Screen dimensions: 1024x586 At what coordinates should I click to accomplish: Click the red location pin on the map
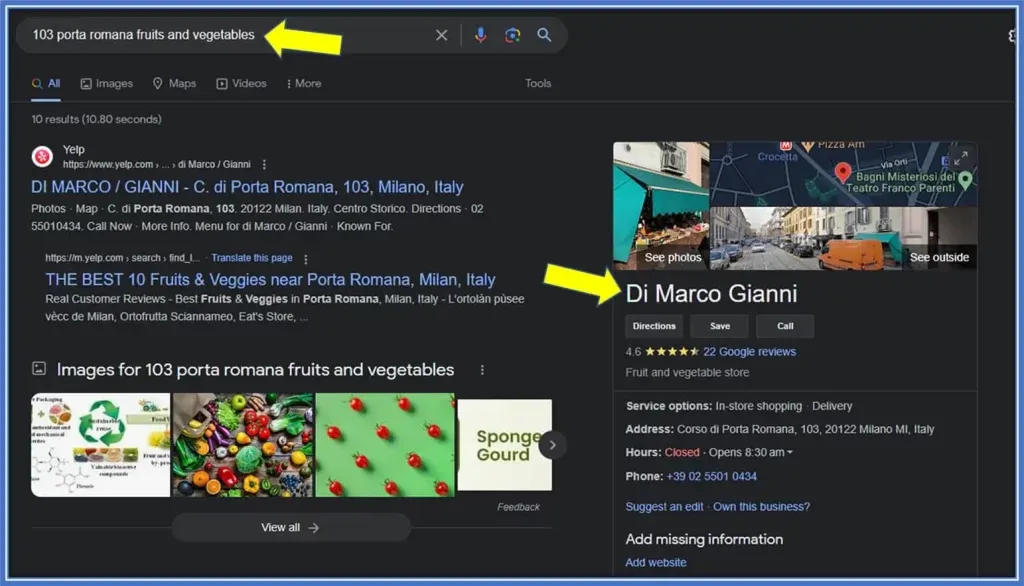tap(843, 172)
